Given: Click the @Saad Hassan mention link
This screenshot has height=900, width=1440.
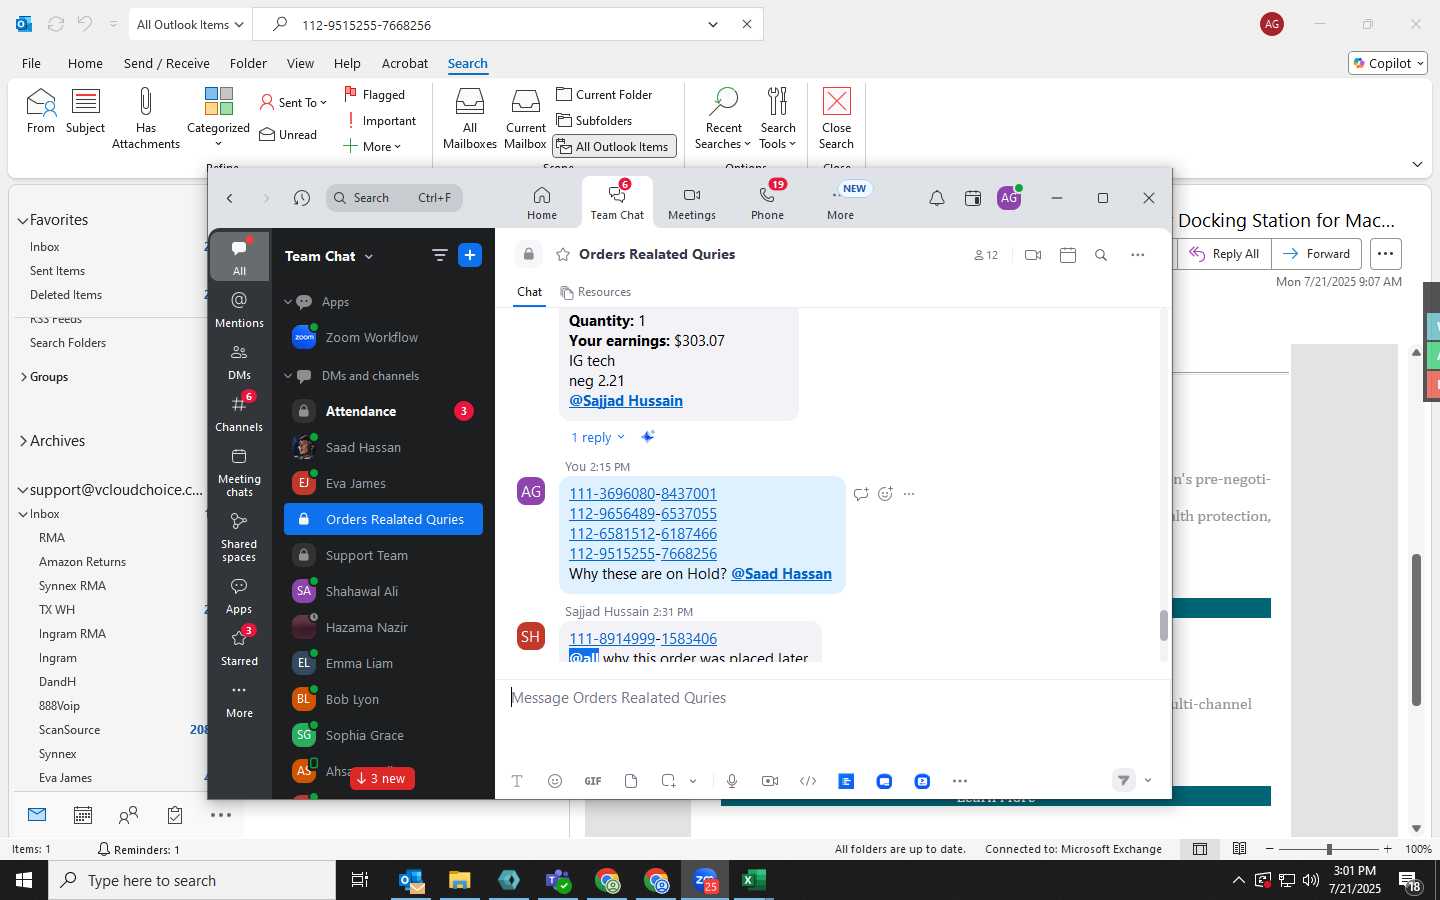Looking at the screenshot, I should tap(781, 574).
